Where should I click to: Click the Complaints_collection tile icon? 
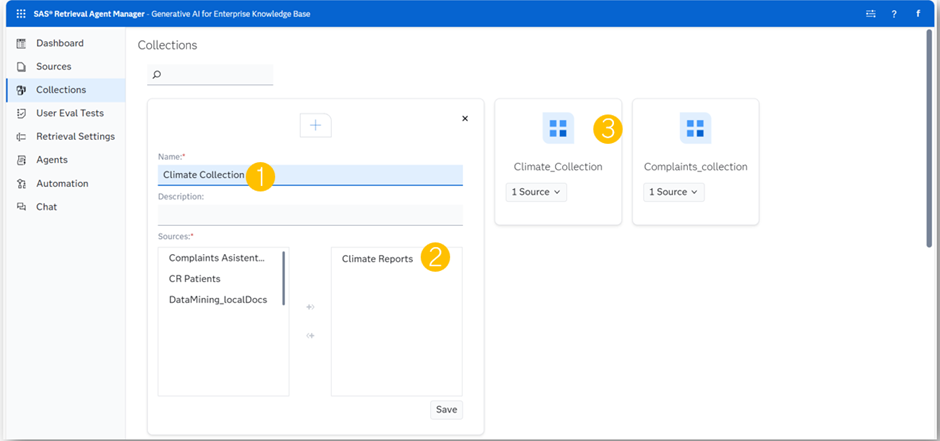click(695, 128)
